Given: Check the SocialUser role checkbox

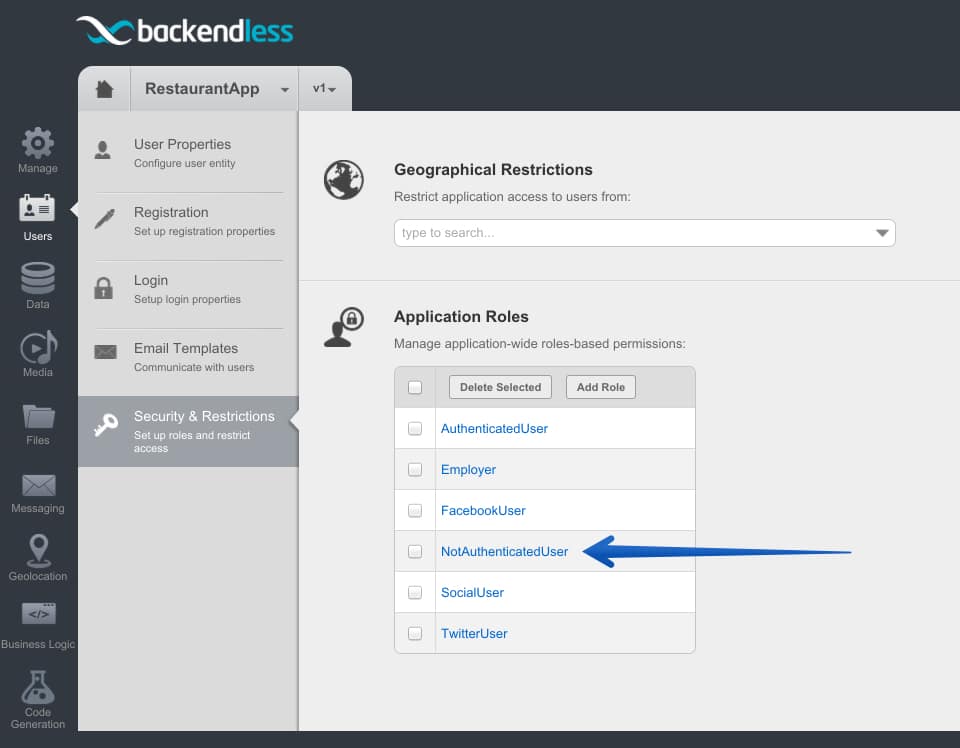Looking at the screenshot, I should pos(415,593).
